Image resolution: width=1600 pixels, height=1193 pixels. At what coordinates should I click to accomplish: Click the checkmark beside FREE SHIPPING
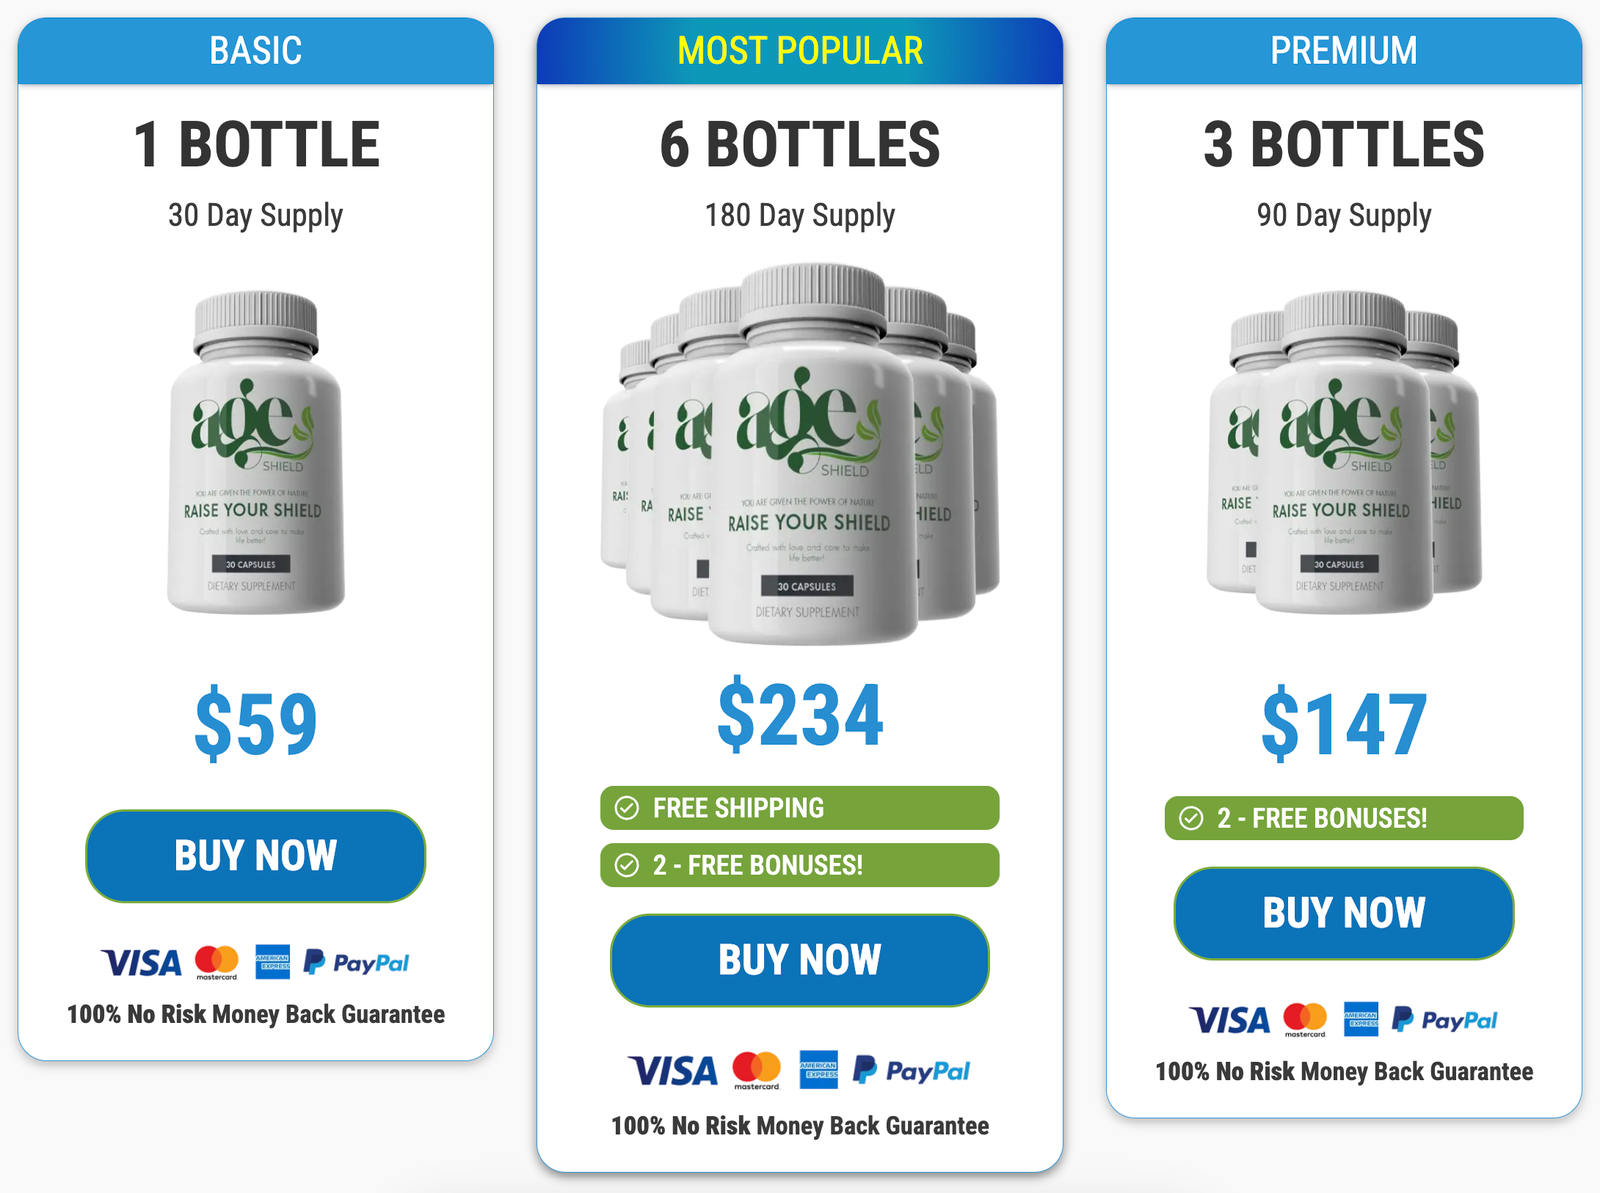point(627,808)
